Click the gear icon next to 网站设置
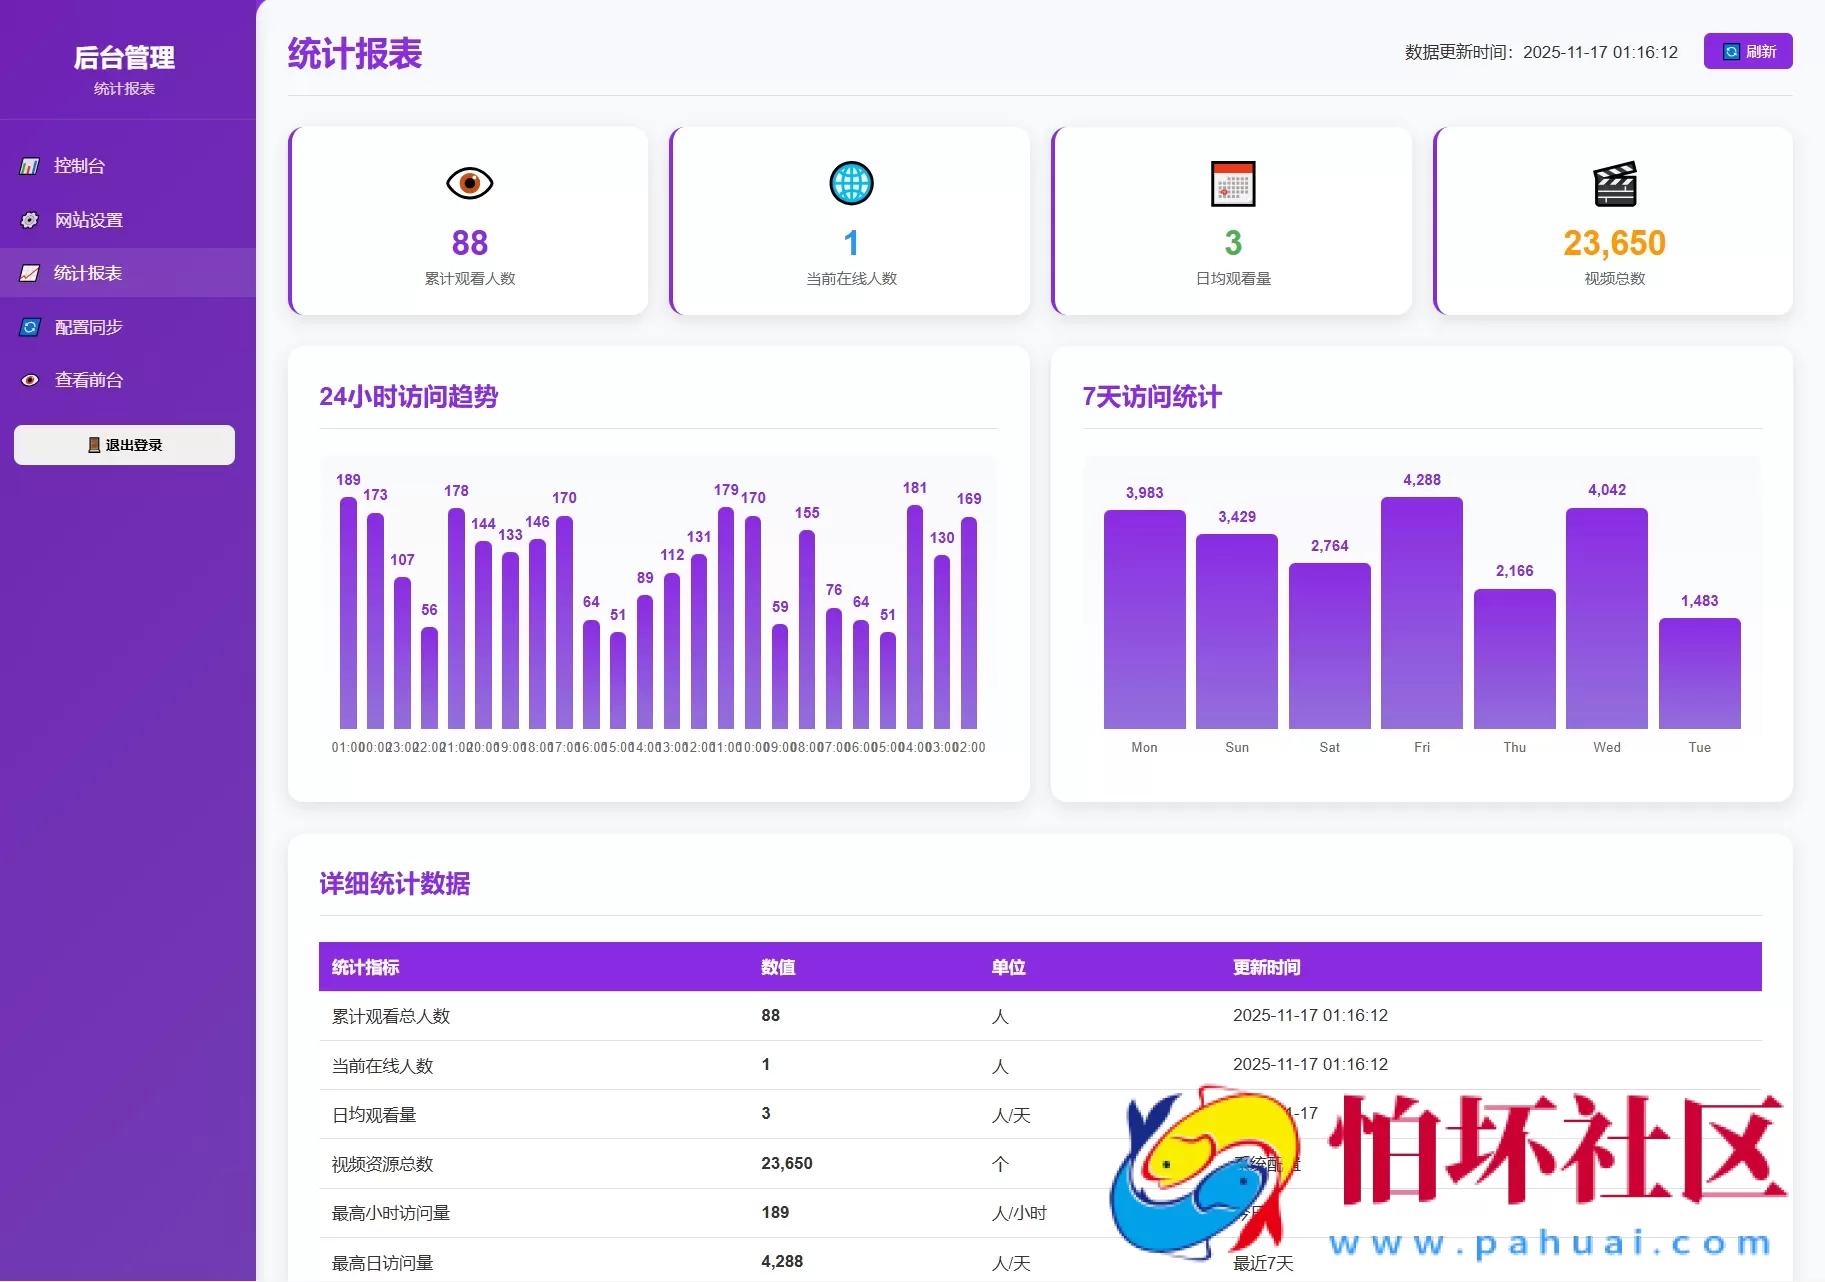 click(x=28, y=220)
